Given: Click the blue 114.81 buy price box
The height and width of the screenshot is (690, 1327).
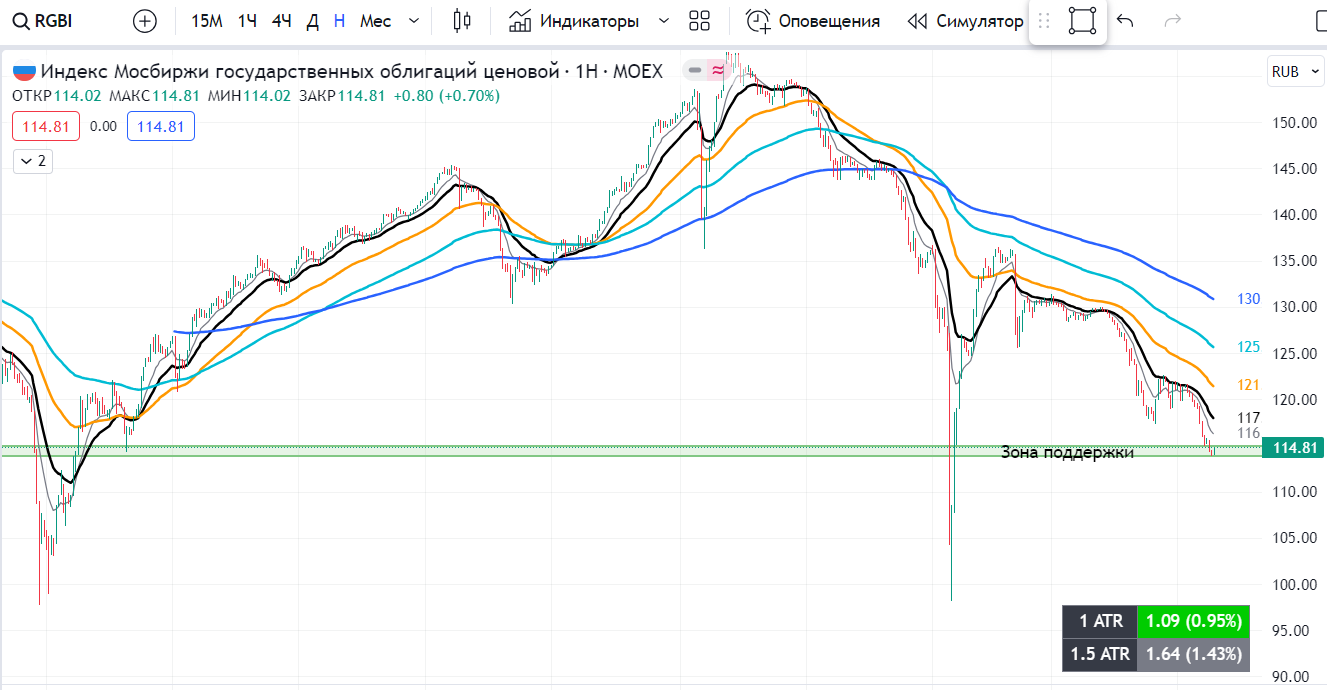Looking at the screenshot, I should pyautogui.click(x=161, y=127).
